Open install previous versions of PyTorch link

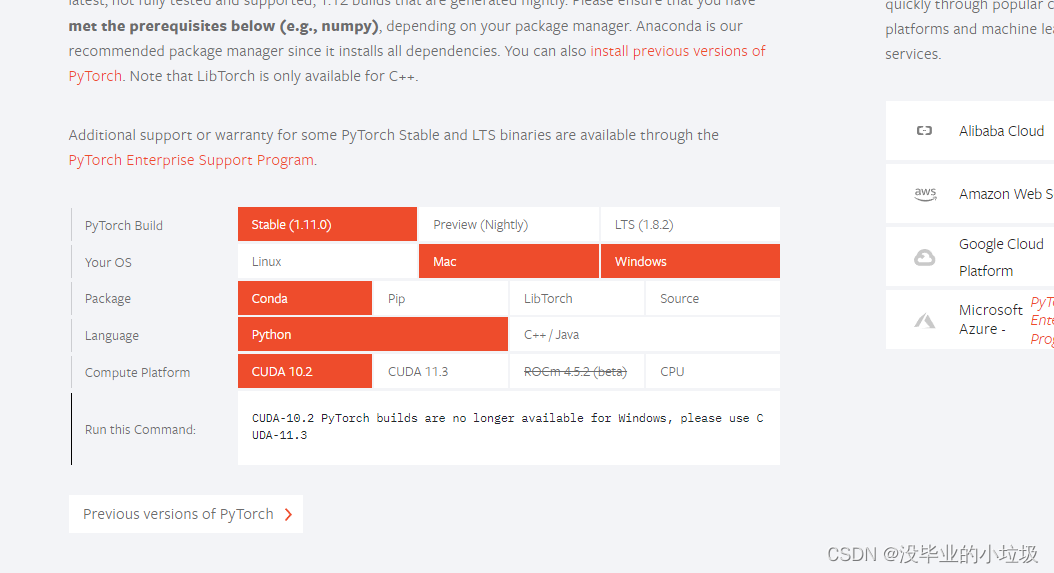click(x=678, y=51)
